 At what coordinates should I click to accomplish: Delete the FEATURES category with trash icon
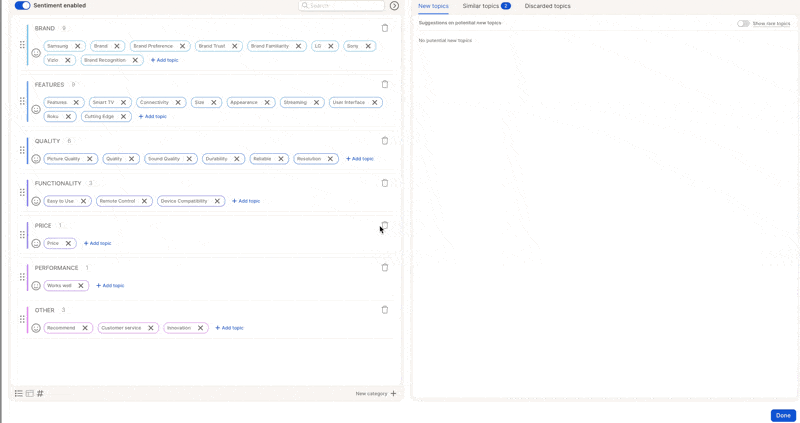385,84
